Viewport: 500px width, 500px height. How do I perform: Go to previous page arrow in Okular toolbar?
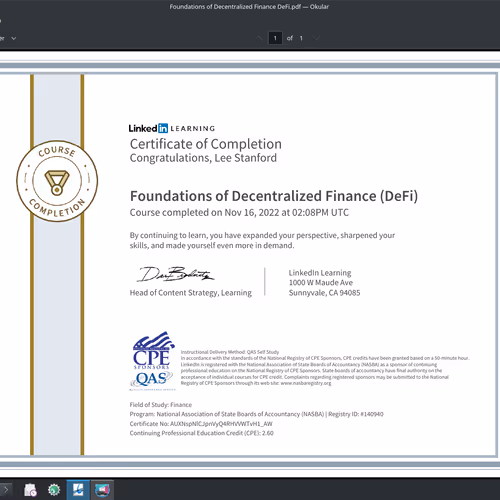259,38
